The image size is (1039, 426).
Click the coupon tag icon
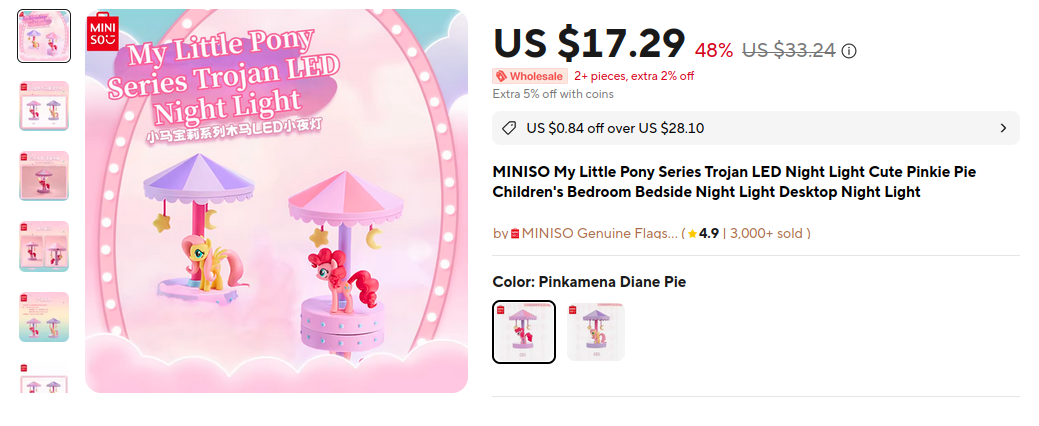point(509,128)
